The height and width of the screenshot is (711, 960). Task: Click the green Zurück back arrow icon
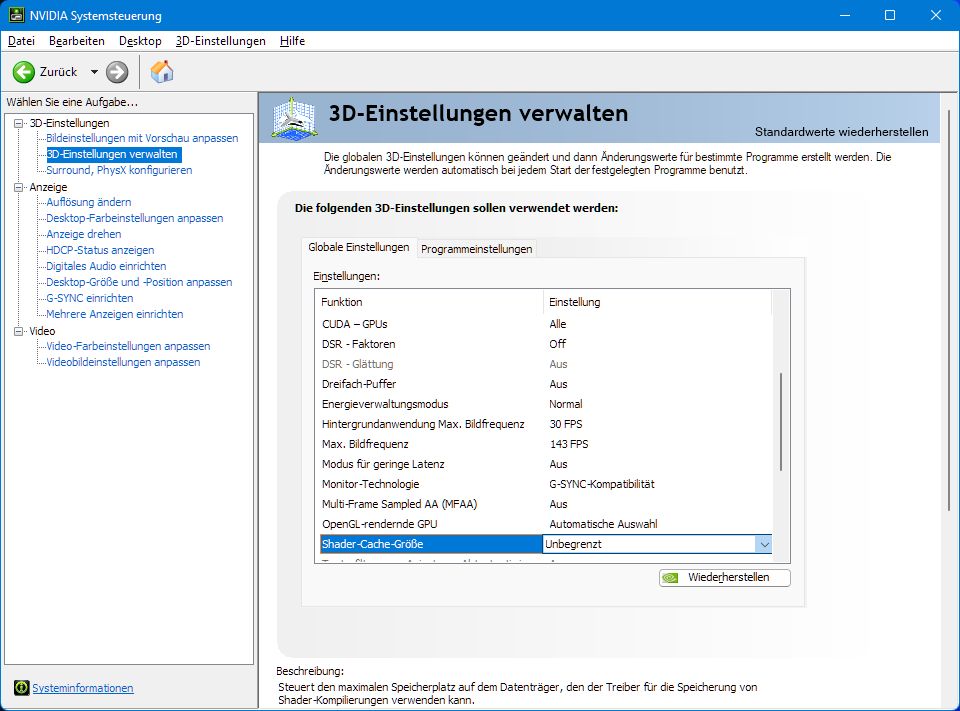coord(24,72)
